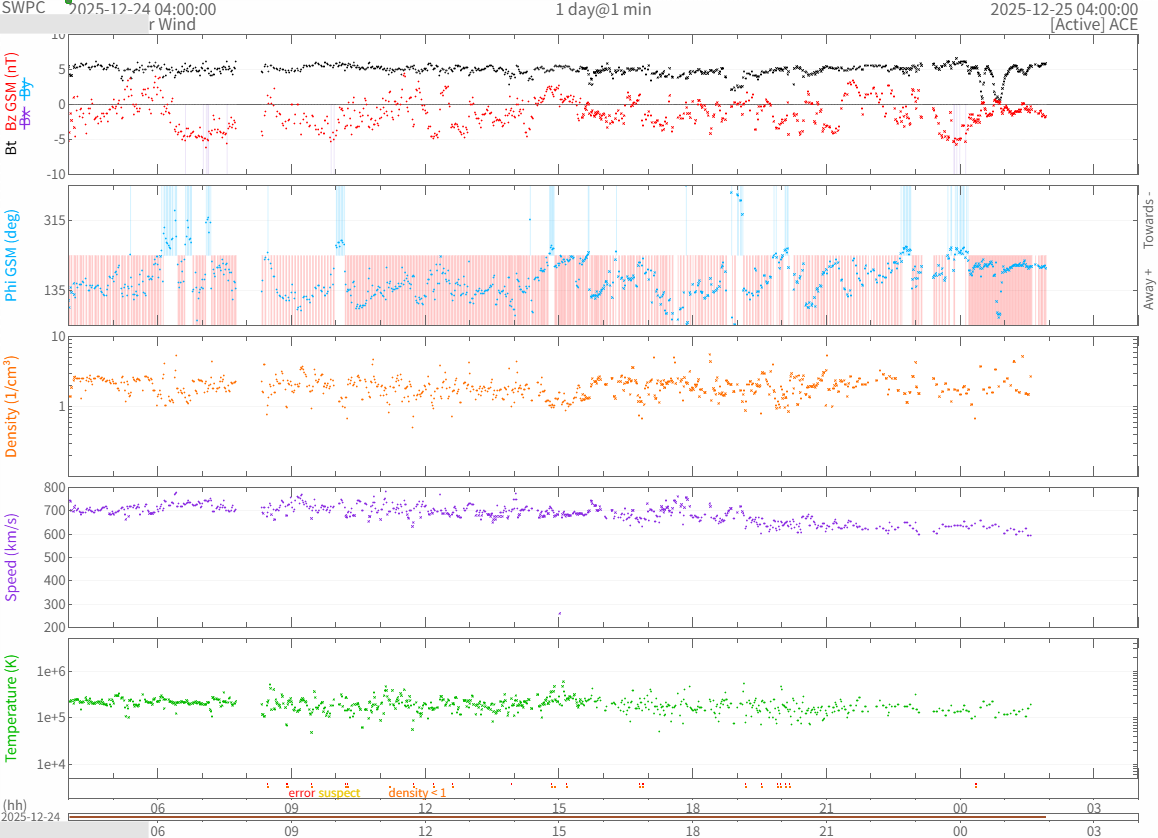Image resolution: width=1158 pixels, height=838 pixels.
Task: Enable the struck-through By series
Action: pyautogui.click(x=27, y=90)
